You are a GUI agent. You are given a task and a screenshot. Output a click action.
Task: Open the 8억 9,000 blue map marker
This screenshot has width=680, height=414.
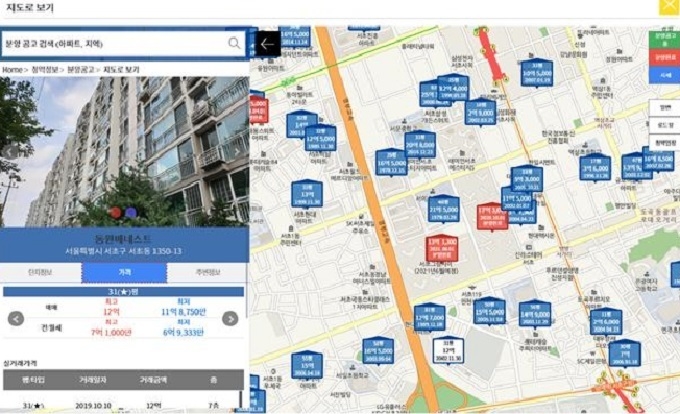[x=535, y=314]
